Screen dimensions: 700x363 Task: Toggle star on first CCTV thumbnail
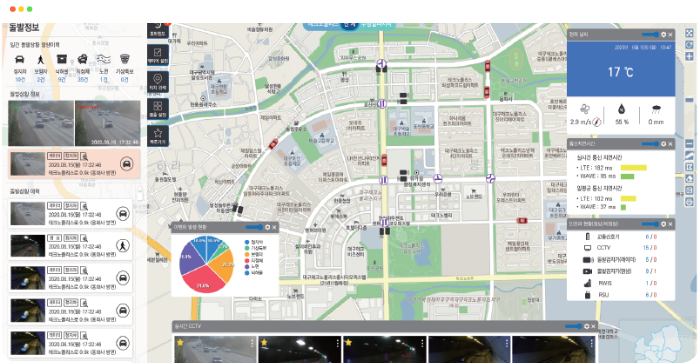180,342
